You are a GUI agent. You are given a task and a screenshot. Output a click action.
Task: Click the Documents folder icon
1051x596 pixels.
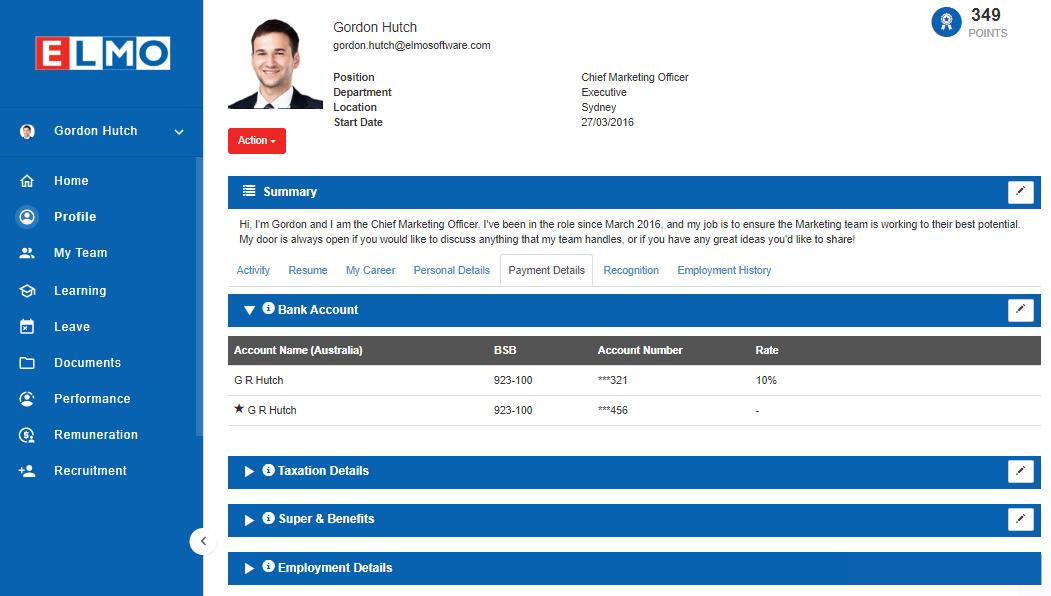tap(27, 363)
